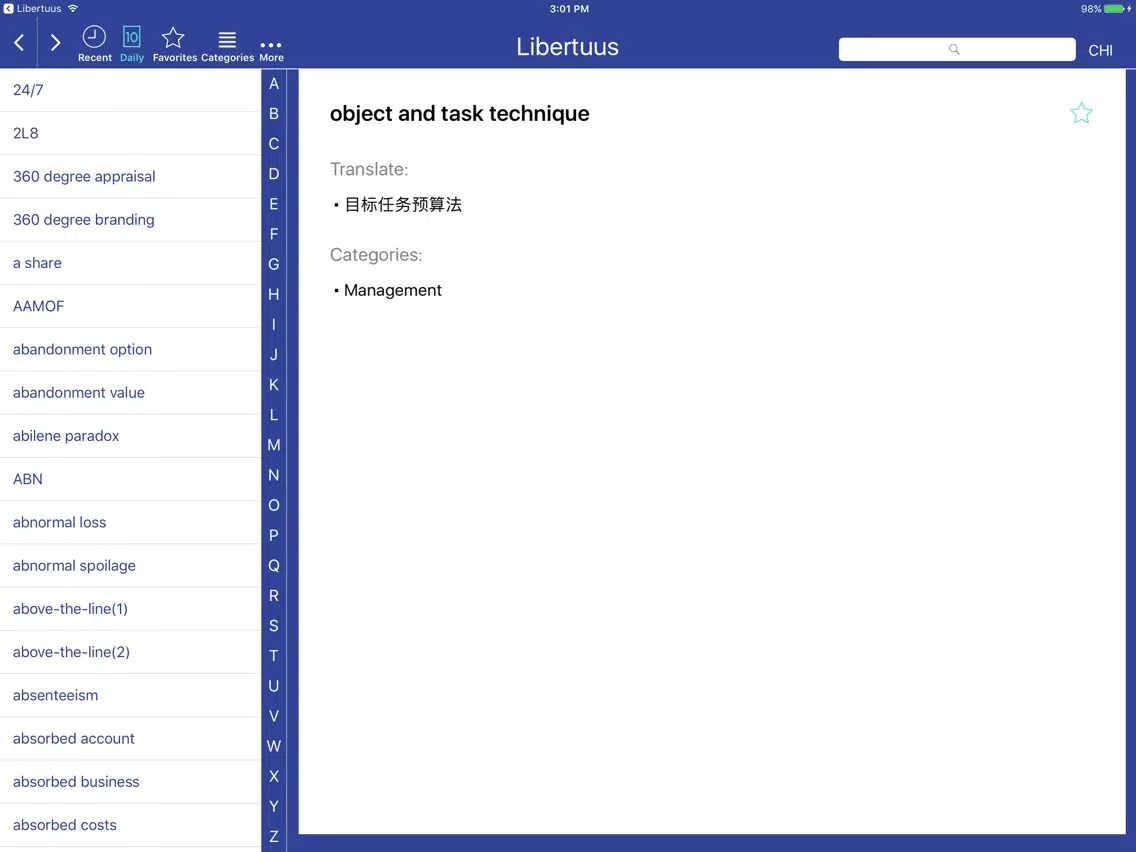The height and width of the screenshot is (852, 1136).
Task: Jump to letter N in the index
Action: pos(274,475)
